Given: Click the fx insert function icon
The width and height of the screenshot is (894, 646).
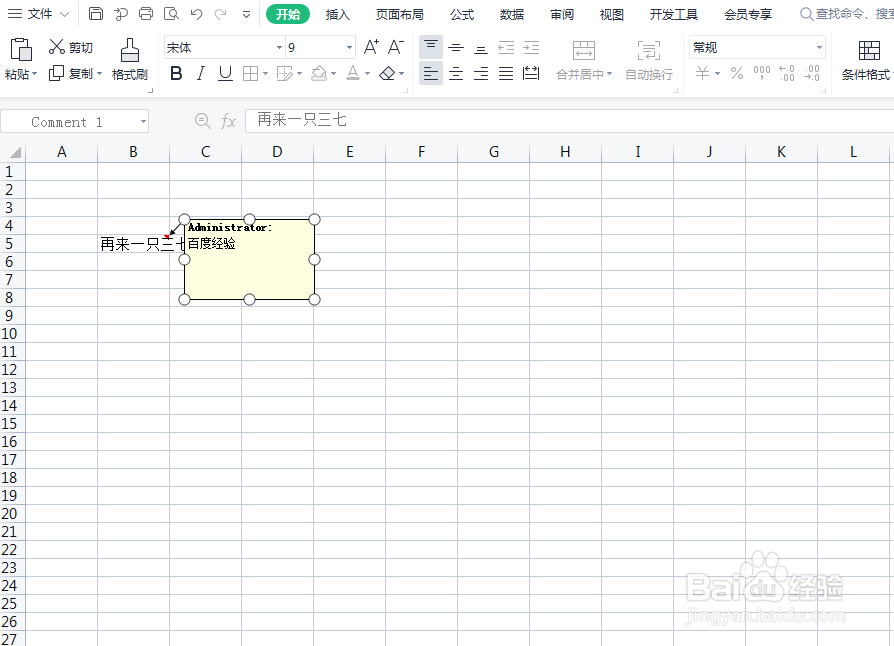Looking at the screenshot, I should click(x=228, y=121).
